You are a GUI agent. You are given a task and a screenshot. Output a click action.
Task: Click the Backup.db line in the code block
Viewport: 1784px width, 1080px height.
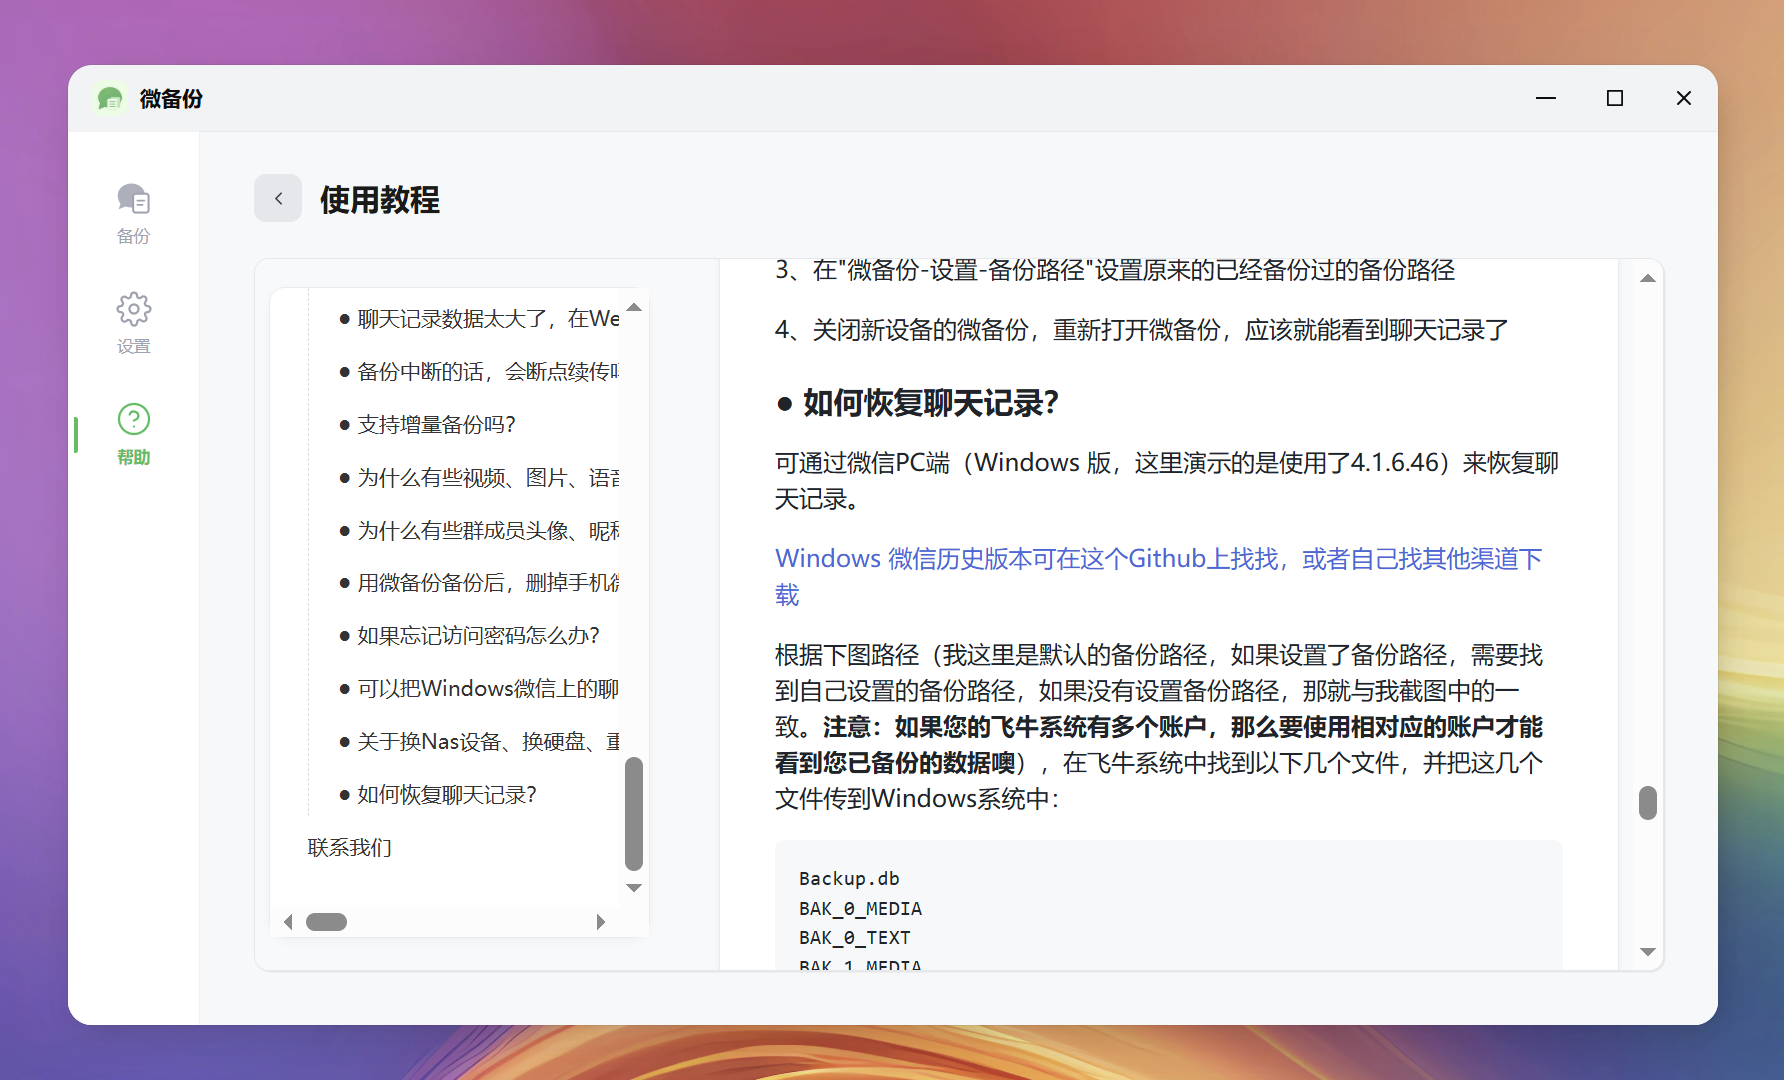point(849,879)
